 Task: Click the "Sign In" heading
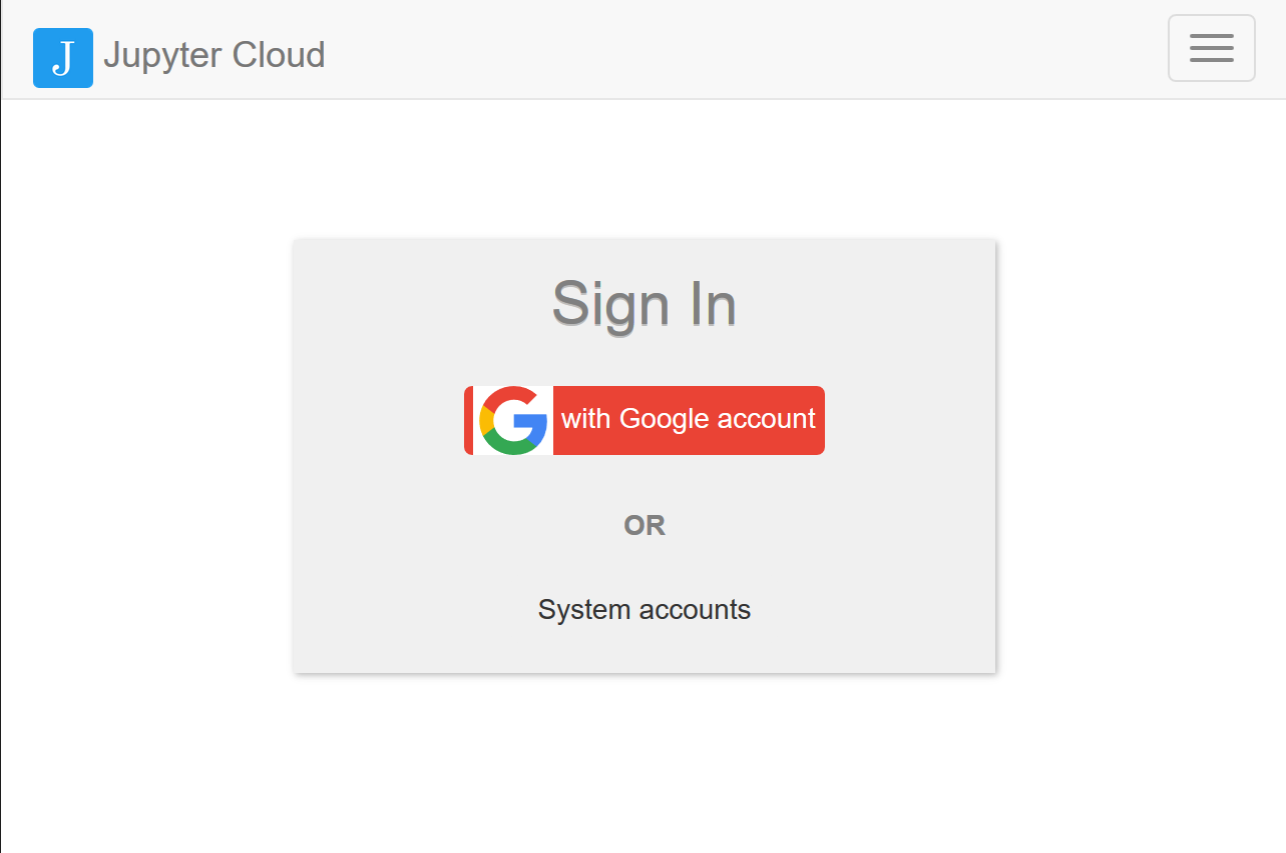[644, 303]
